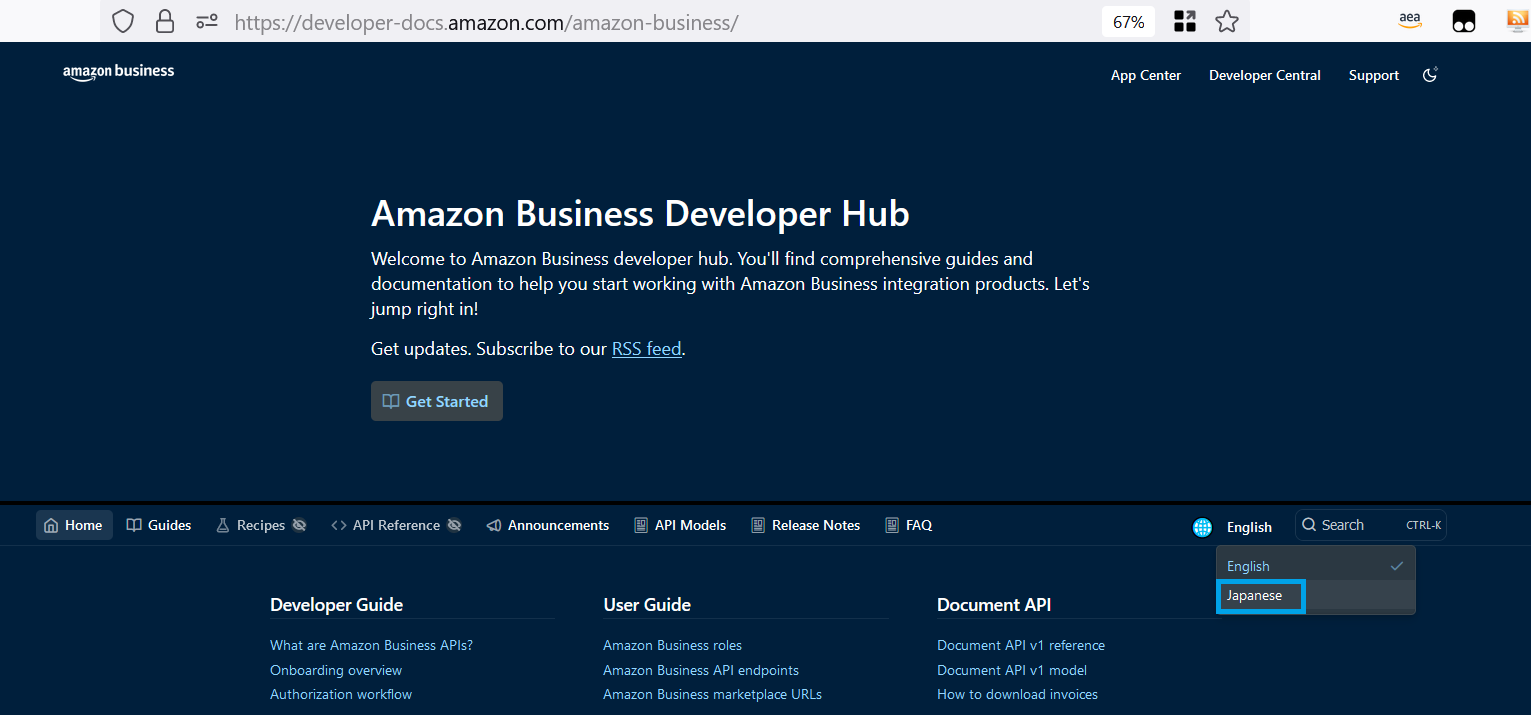Open Support link in header
This screenshot has width=1531, height=717.
(1373, 75)
